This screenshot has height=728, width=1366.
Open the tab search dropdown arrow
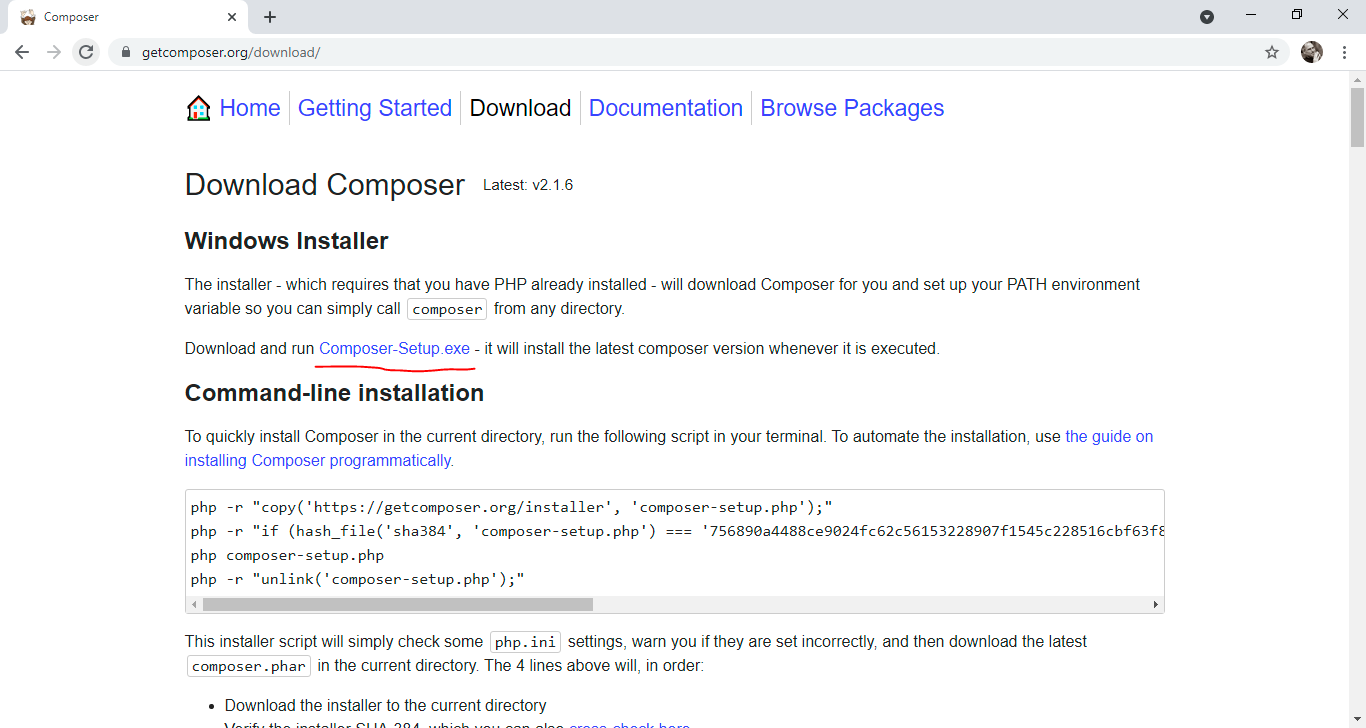coord(1207,17)
